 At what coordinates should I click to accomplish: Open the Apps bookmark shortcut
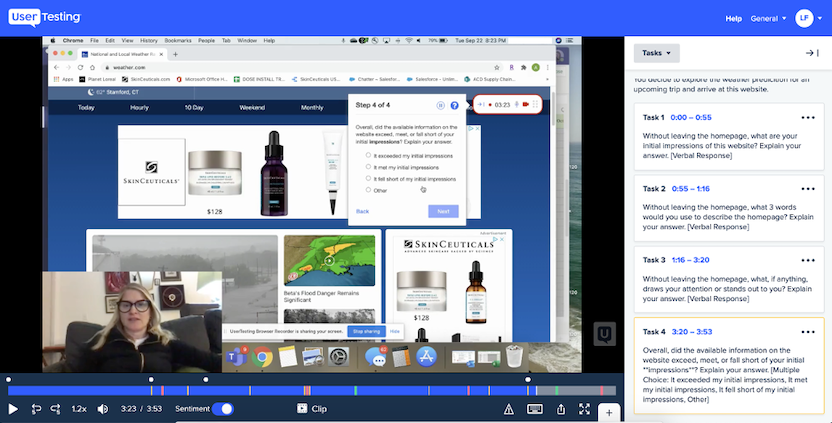click(64, 79)
